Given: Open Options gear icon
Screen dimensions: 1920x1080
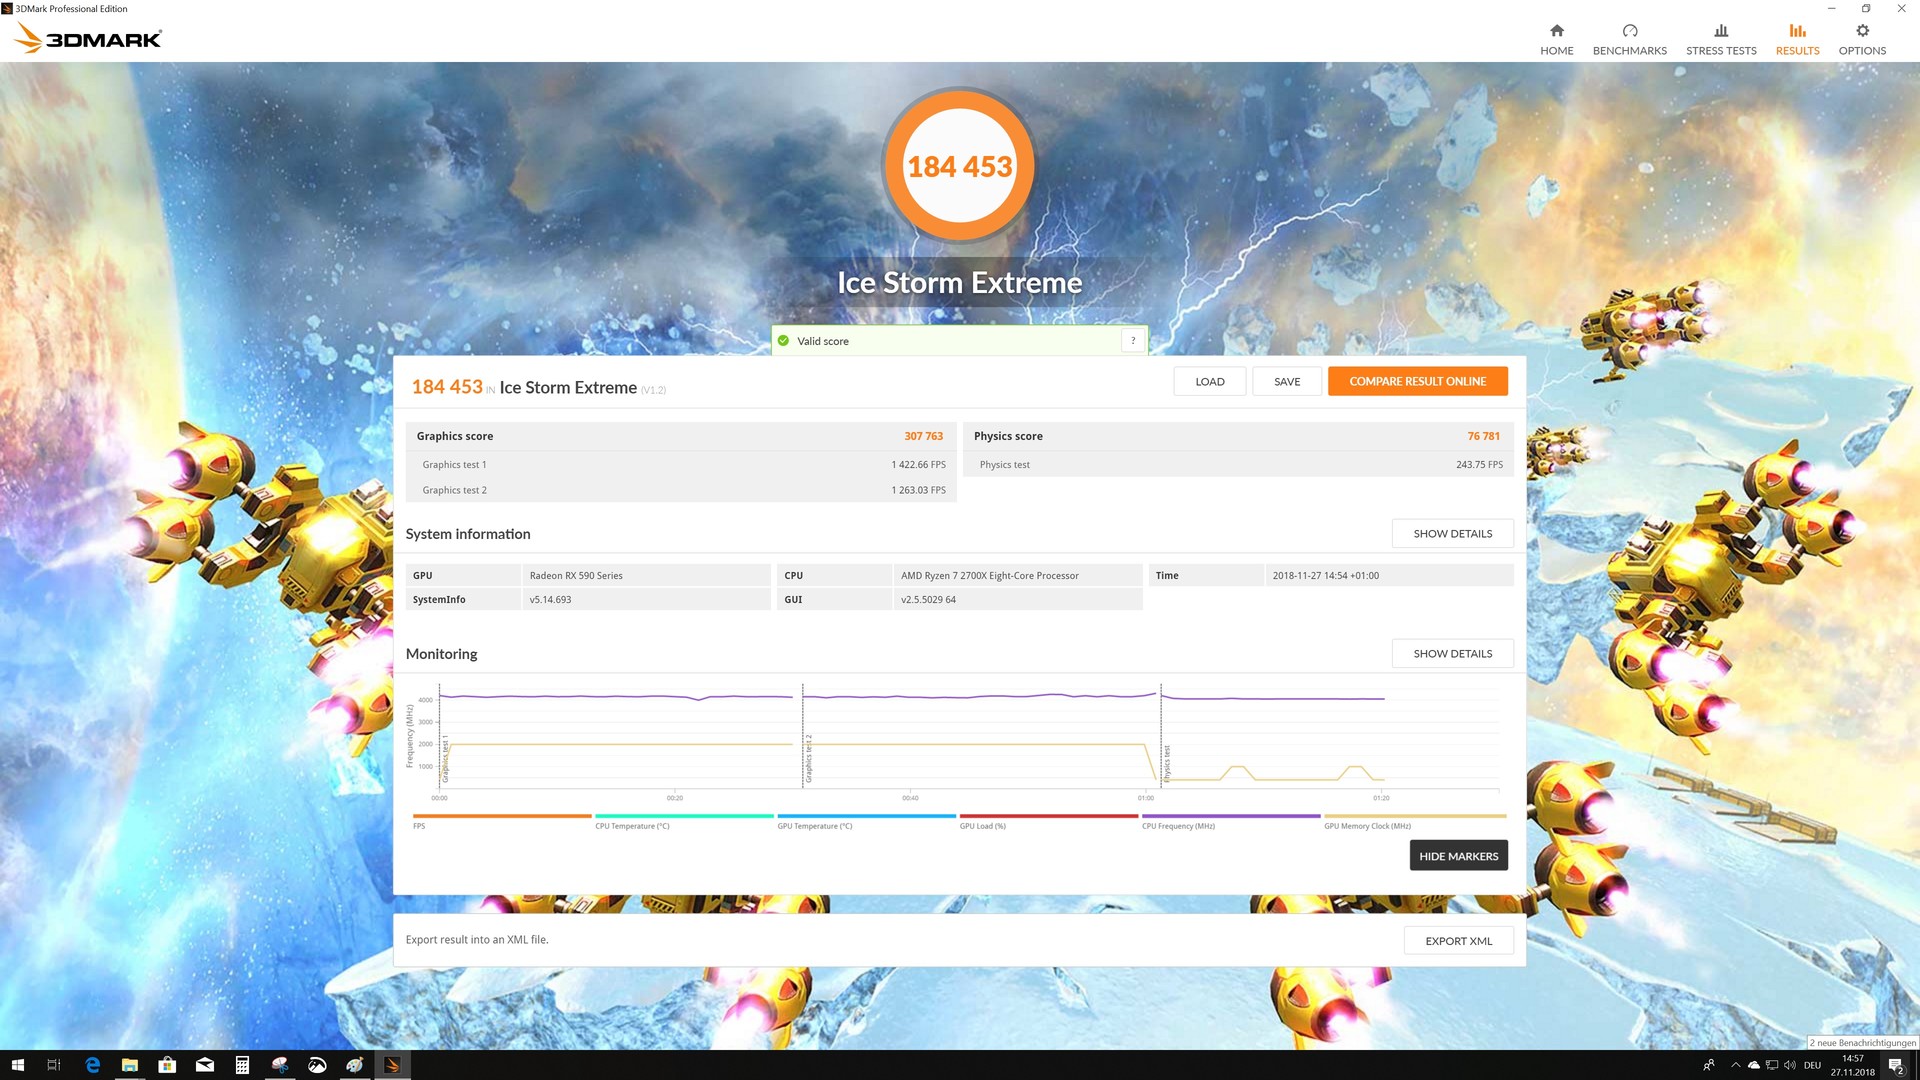Looking at the screenshot, I should pyautogui.click(x=1861, y=31).
